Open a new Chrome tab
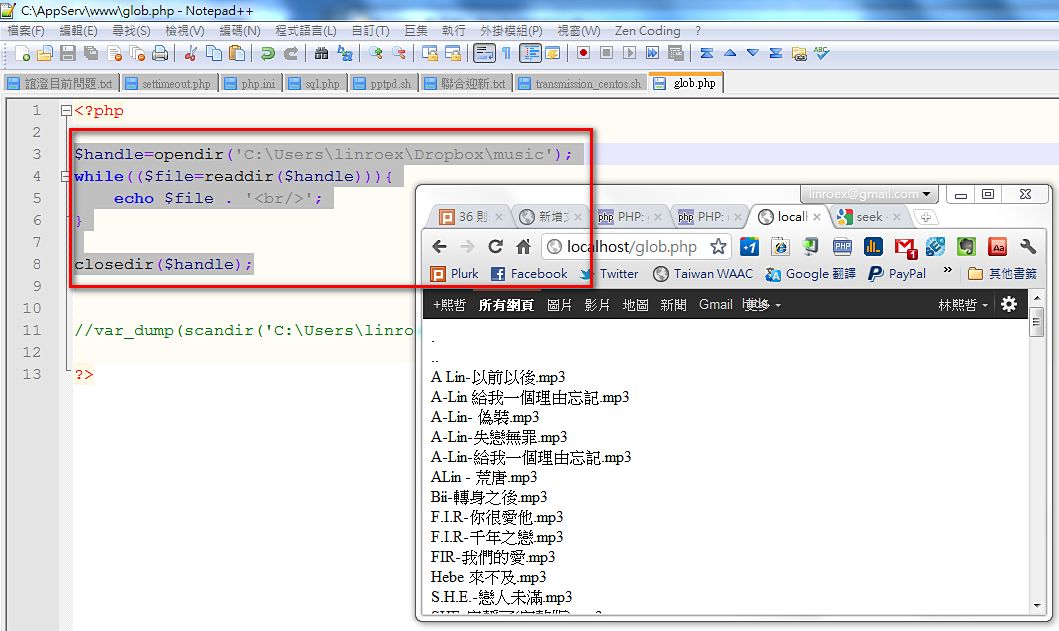Image resolution: width=1059 pixels, height=631 pixels. pos(925,217)
